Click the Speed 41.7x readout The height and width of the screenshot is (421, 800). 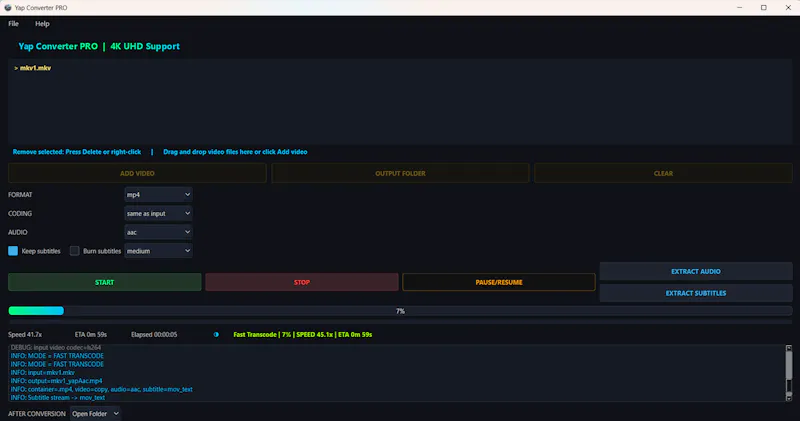pos(25,335)
